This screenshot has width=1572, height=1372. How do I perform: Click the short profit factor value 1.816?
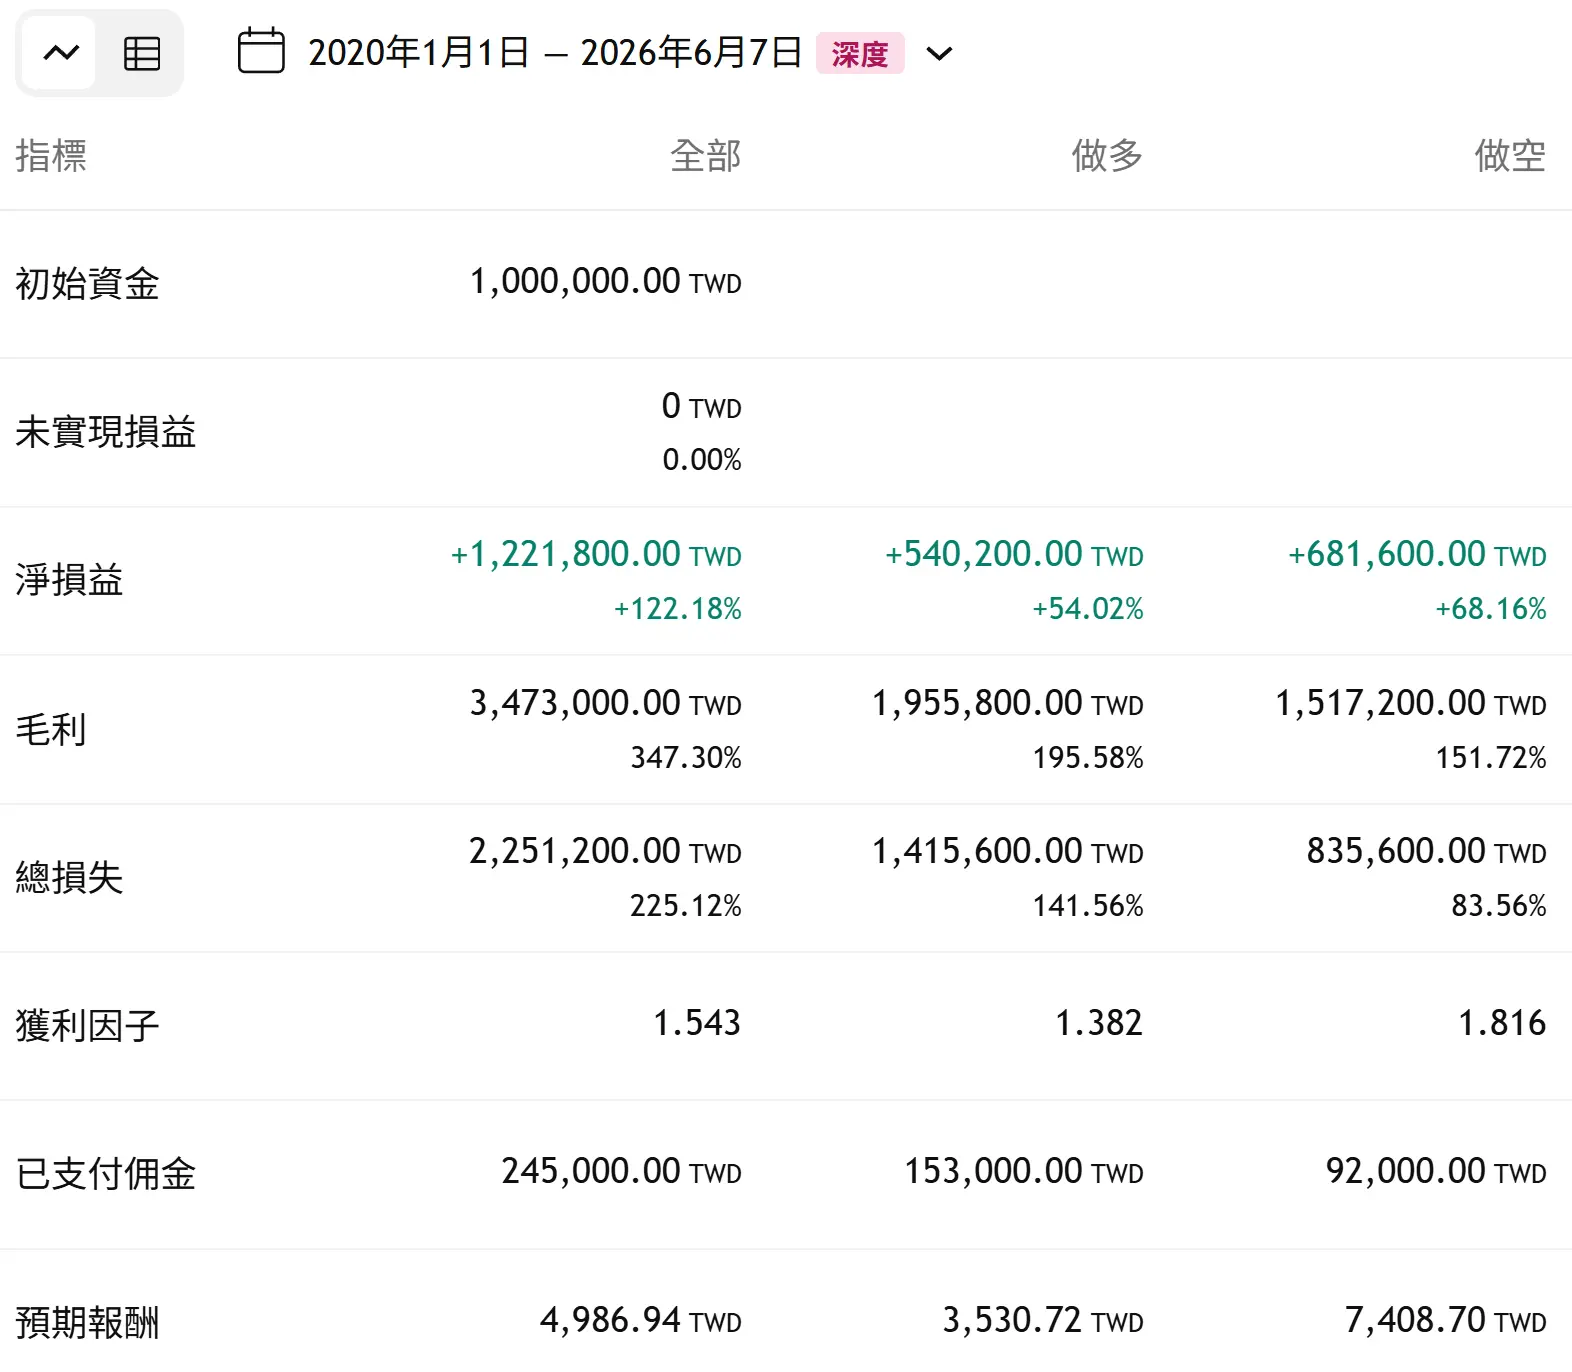click(1502, 1023)
